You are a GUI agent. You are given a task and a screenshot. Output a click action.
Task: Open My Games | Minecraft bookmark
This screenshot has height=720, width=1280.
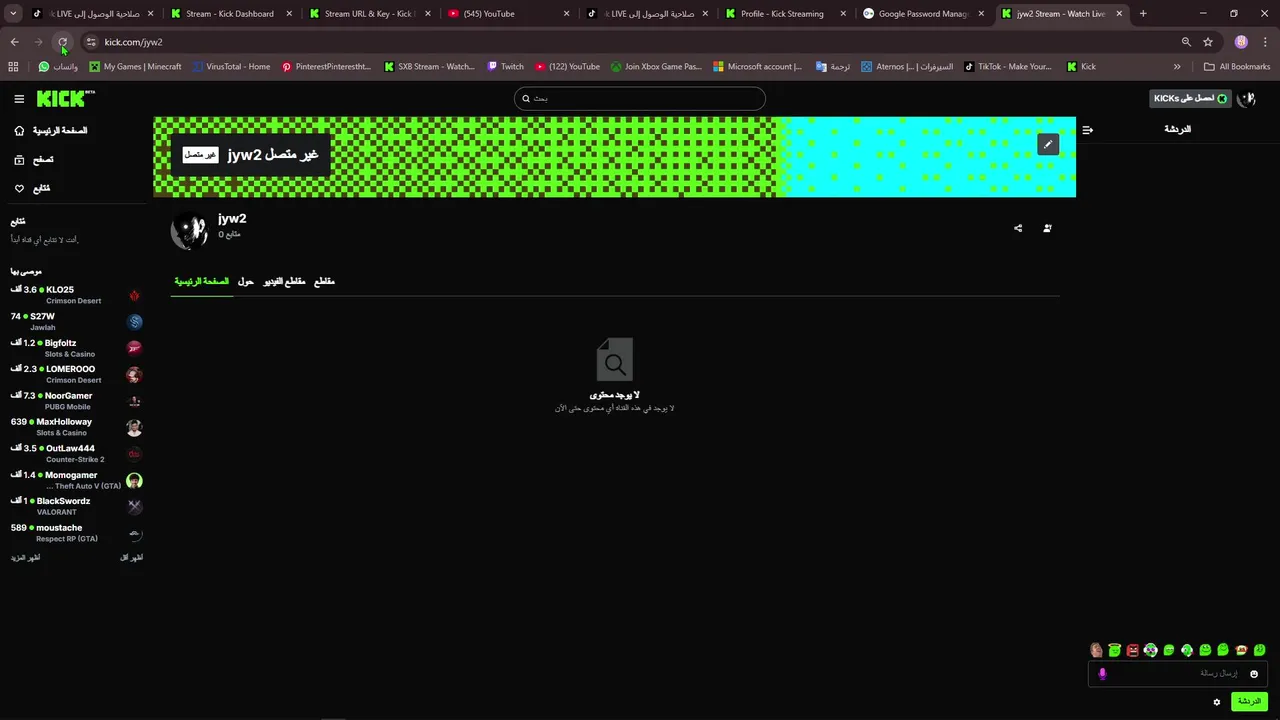[135, 67]
